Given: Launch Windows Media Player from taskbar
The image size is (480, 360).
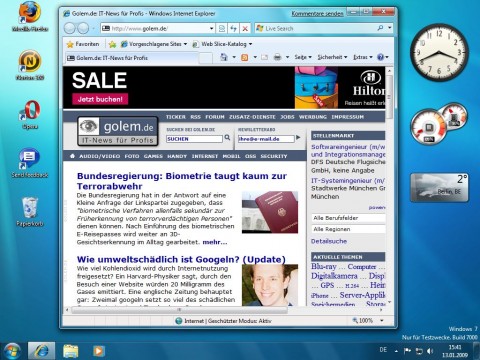Looking at the screenshot, I should 98,351.
